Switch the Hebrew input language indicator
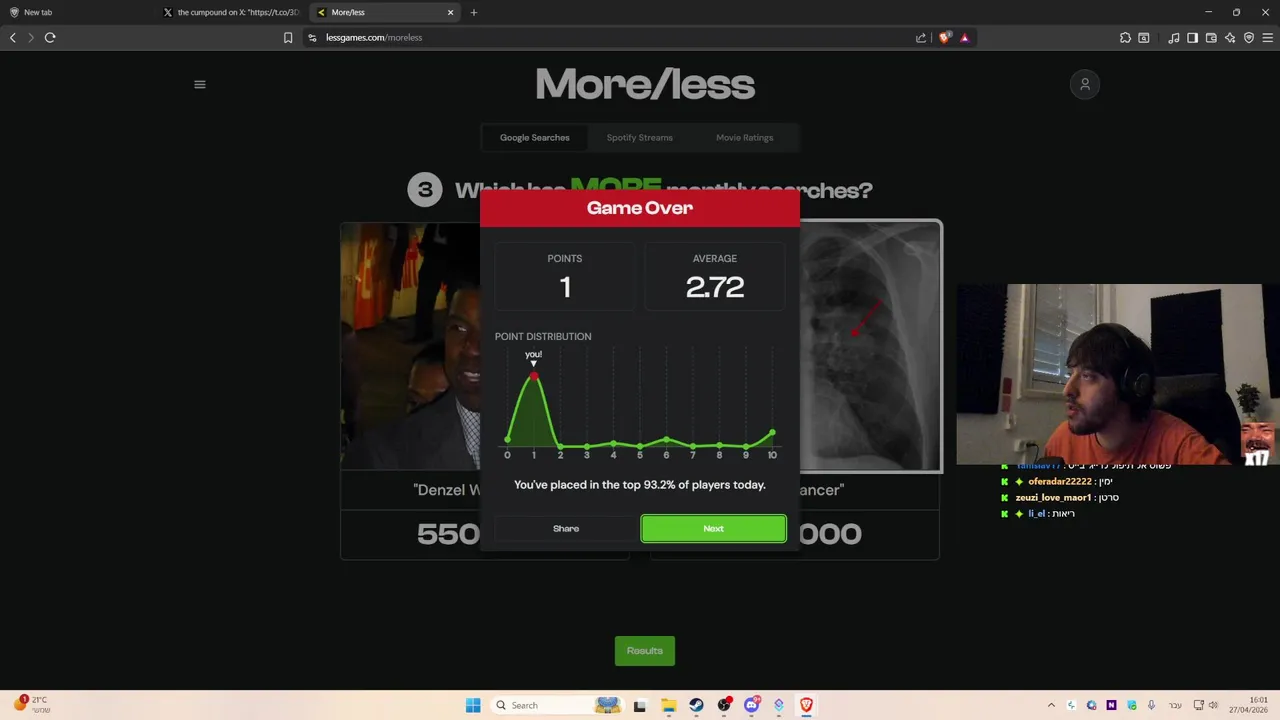Image resolution: width=1280 pixels, height=720 pixels. (x=1175, y=705)
